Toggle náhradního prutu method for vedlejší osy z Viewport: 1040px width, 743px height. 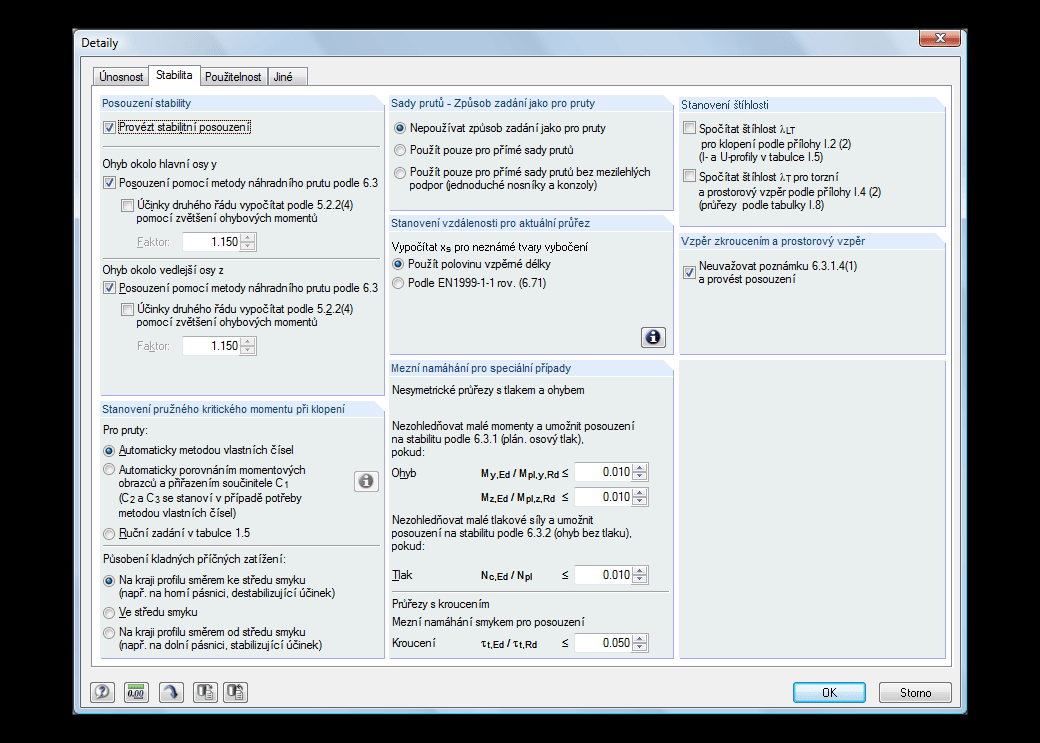(x=109, y=288)
